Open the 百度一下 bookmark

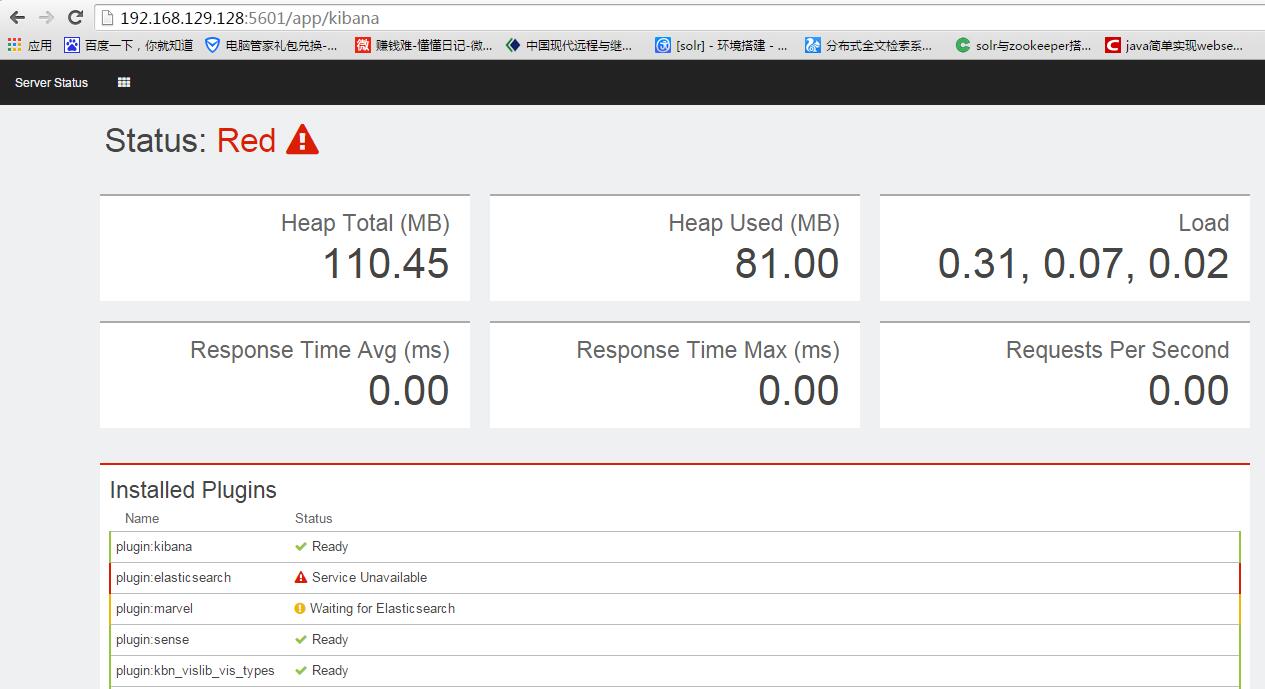(x=129, y=45)
